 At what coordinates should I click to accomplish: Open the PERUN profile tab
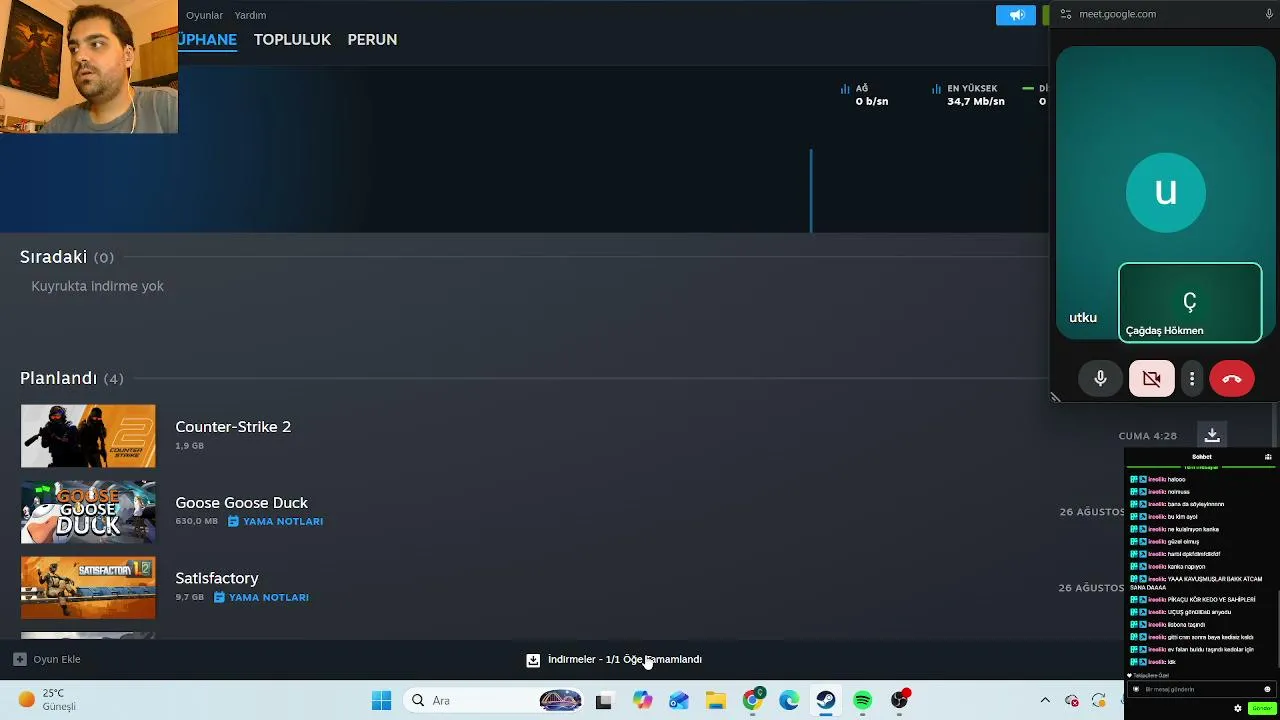pyautogui.click(x=372, y=39)
